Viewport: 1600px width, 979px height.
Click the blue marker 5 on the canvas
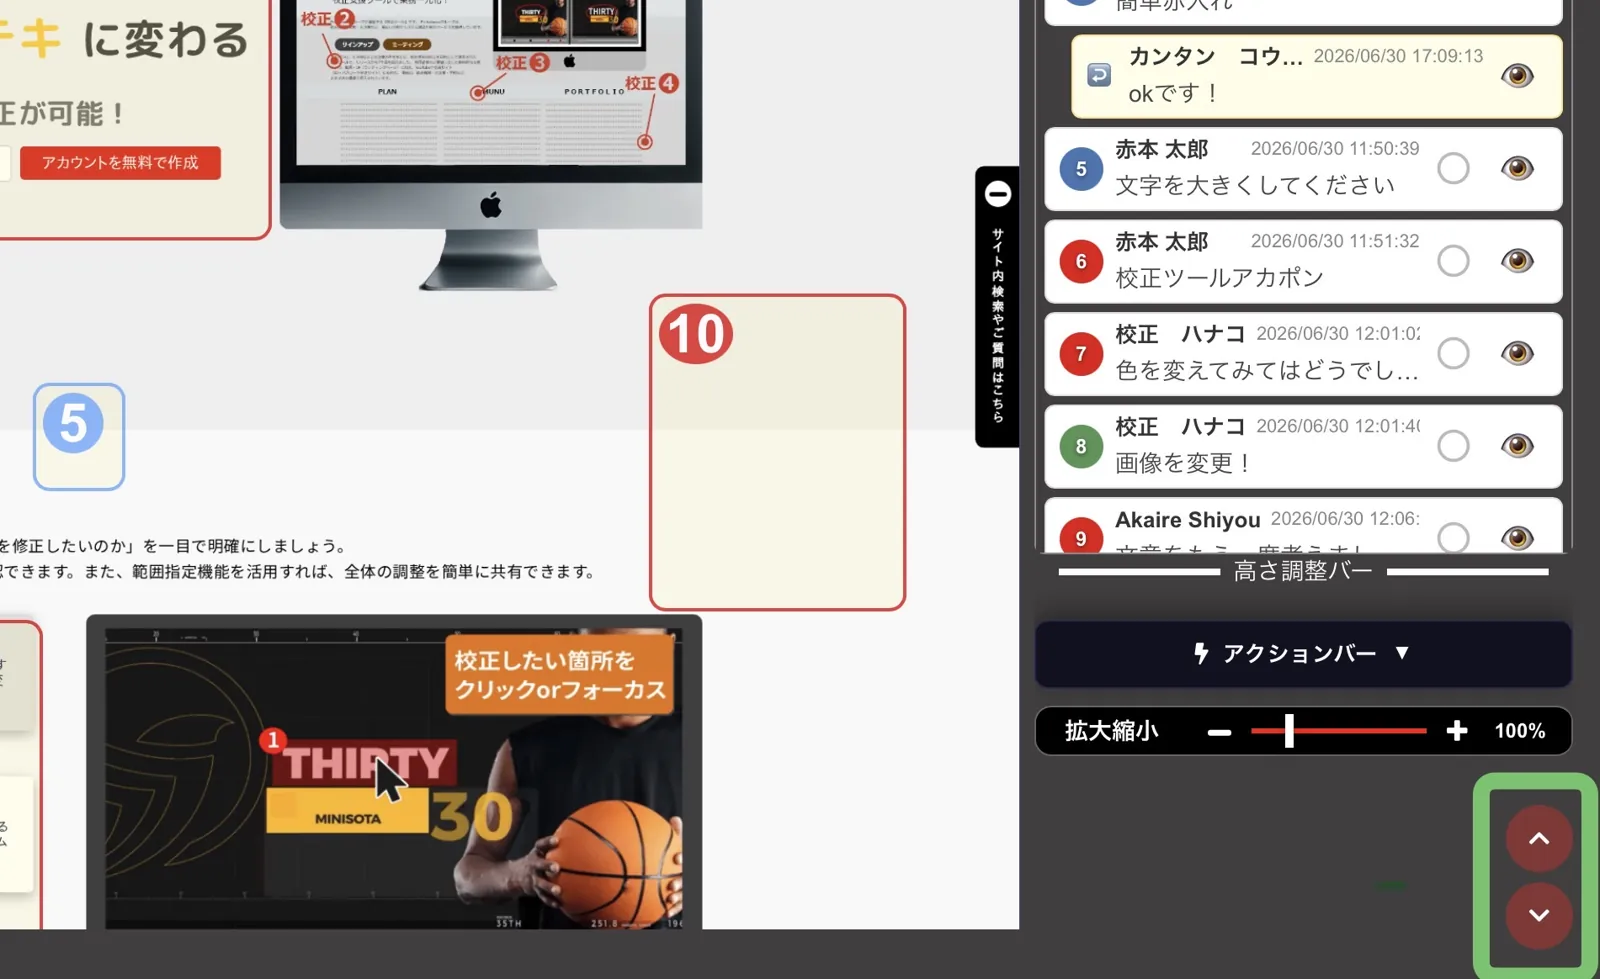tap(73, 423)
